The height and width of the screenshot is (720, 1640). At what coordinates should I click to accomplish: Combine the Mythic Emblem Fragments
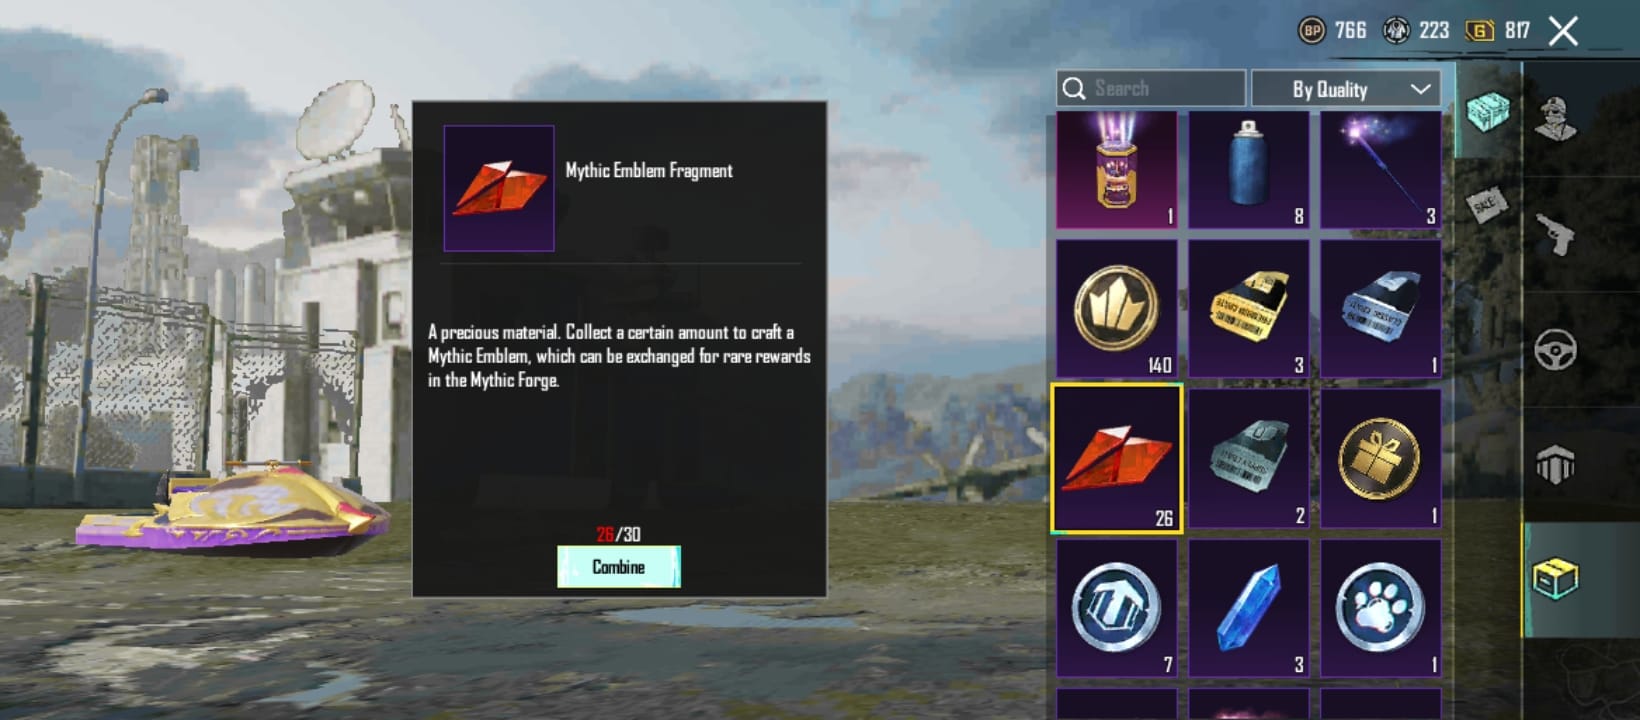pyautogui.click(x=619, y=567)
